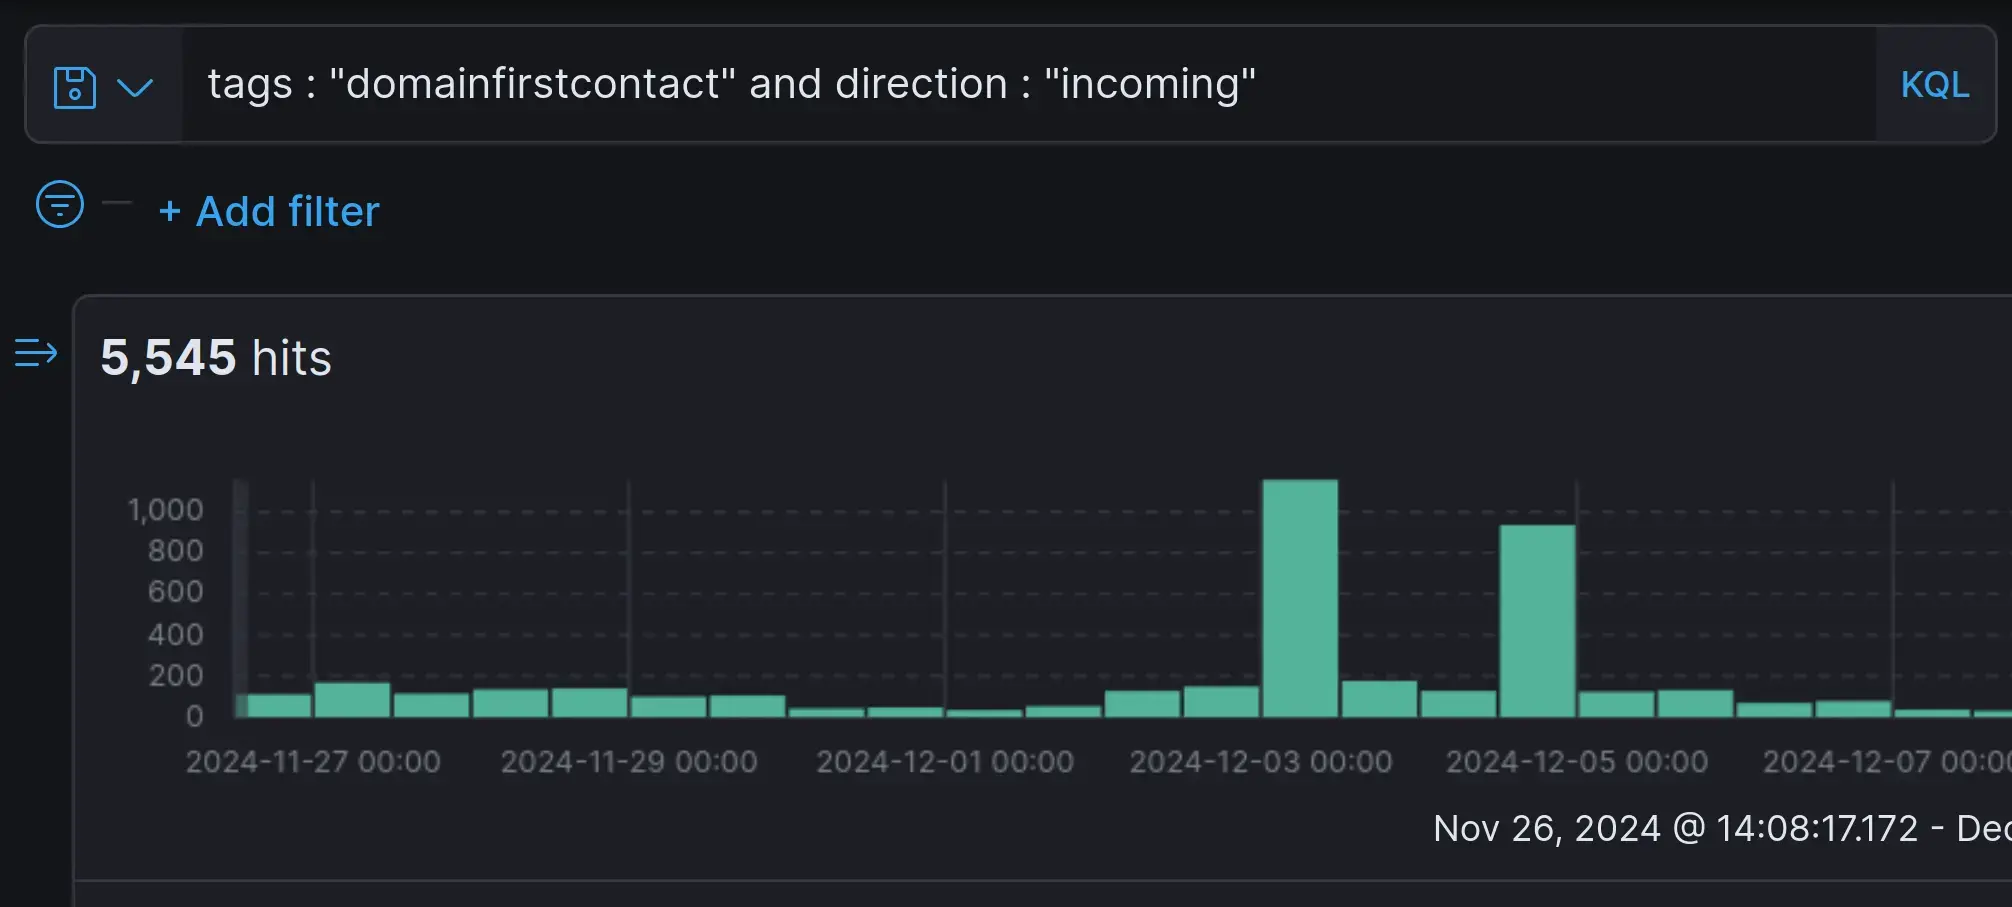Click the 2024-11-29 00:00 axis label
Image resolution: width=2012 pixels, height=907 pixels.
tap(629, 762)
